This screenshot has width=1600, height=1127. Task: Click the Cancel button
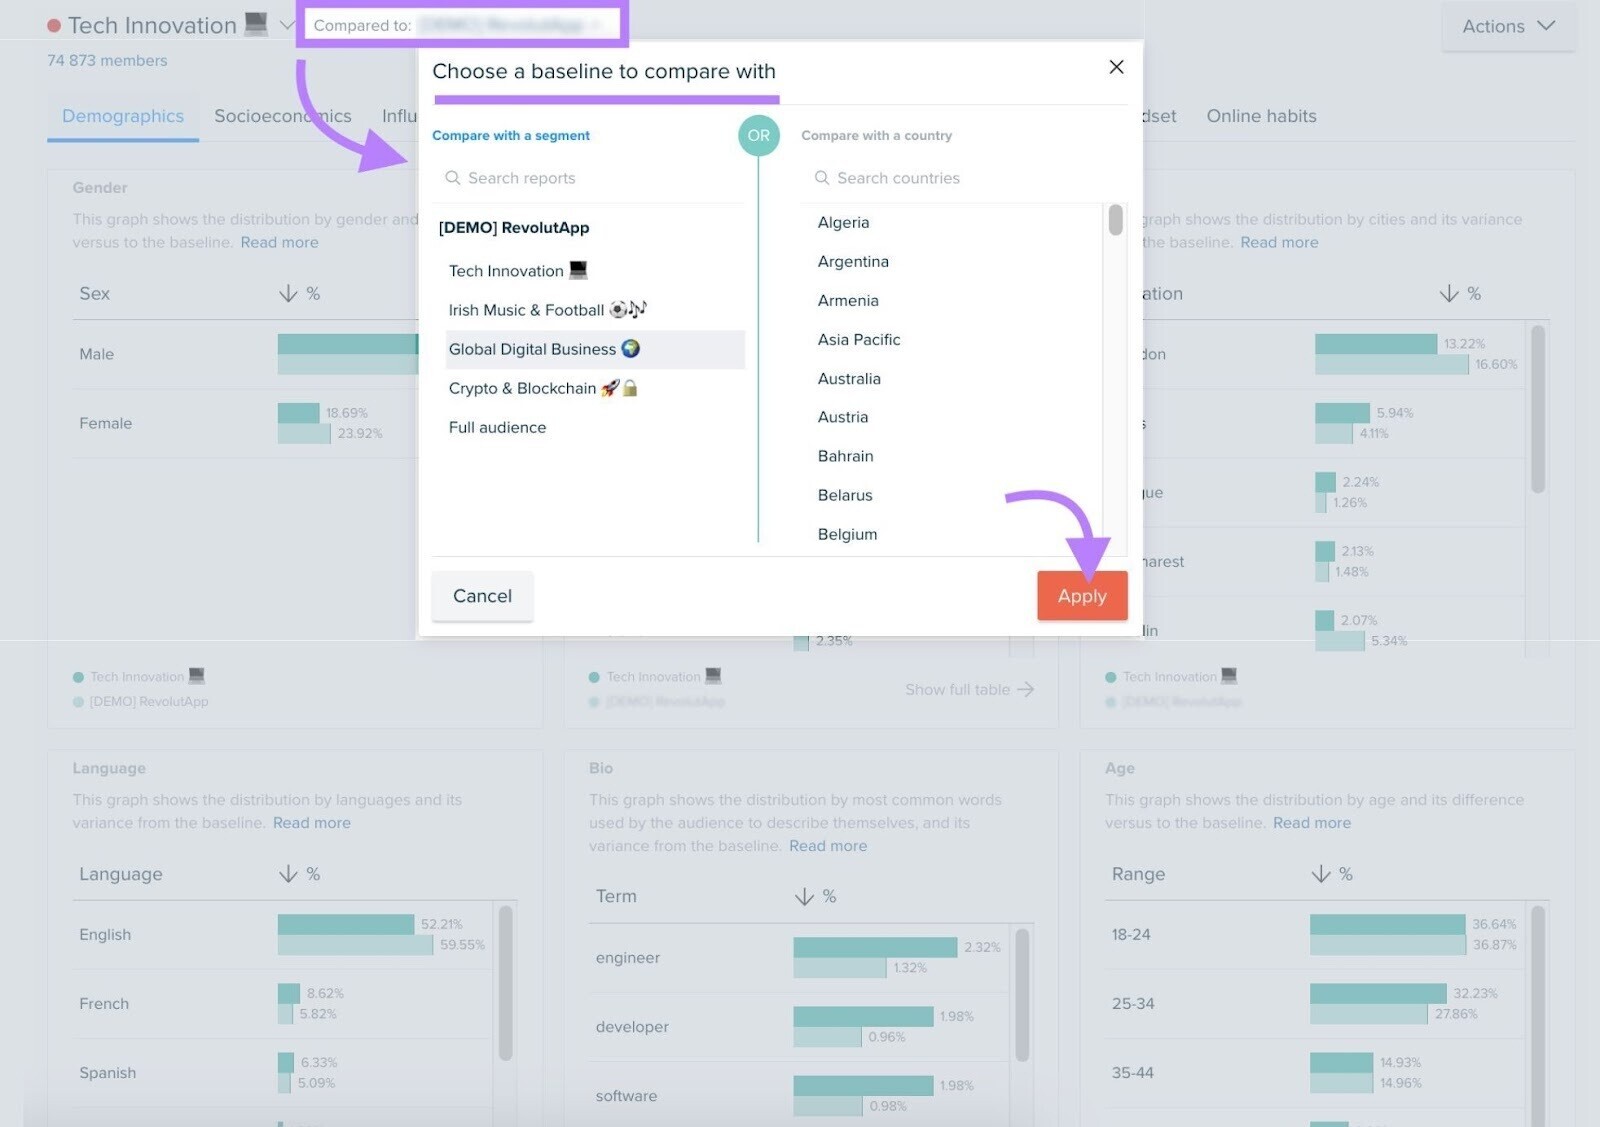click(482, 596)
